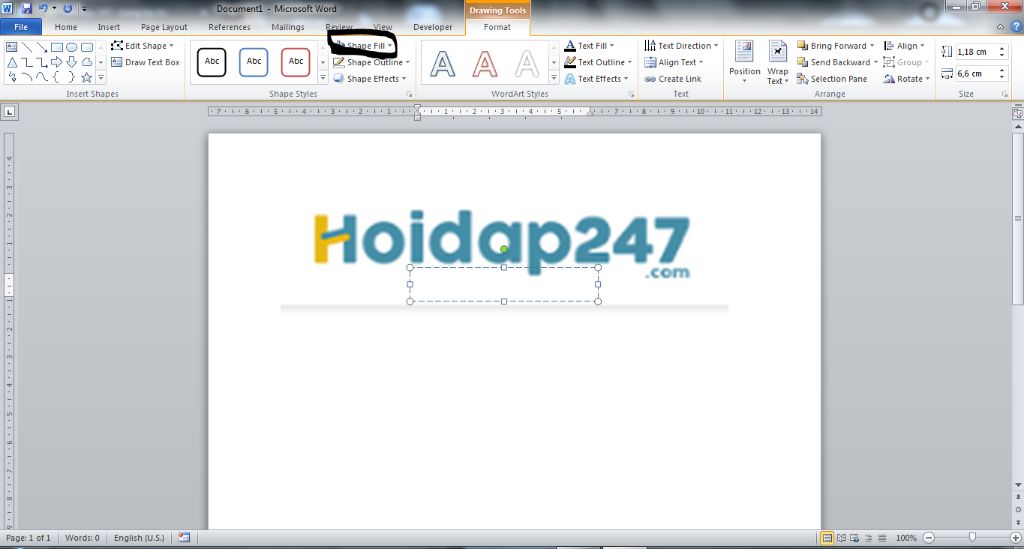This screenshot has width=1024, height=549.
Task: Expand the WordArt Styles gallery More arrow
Action: 554,78
